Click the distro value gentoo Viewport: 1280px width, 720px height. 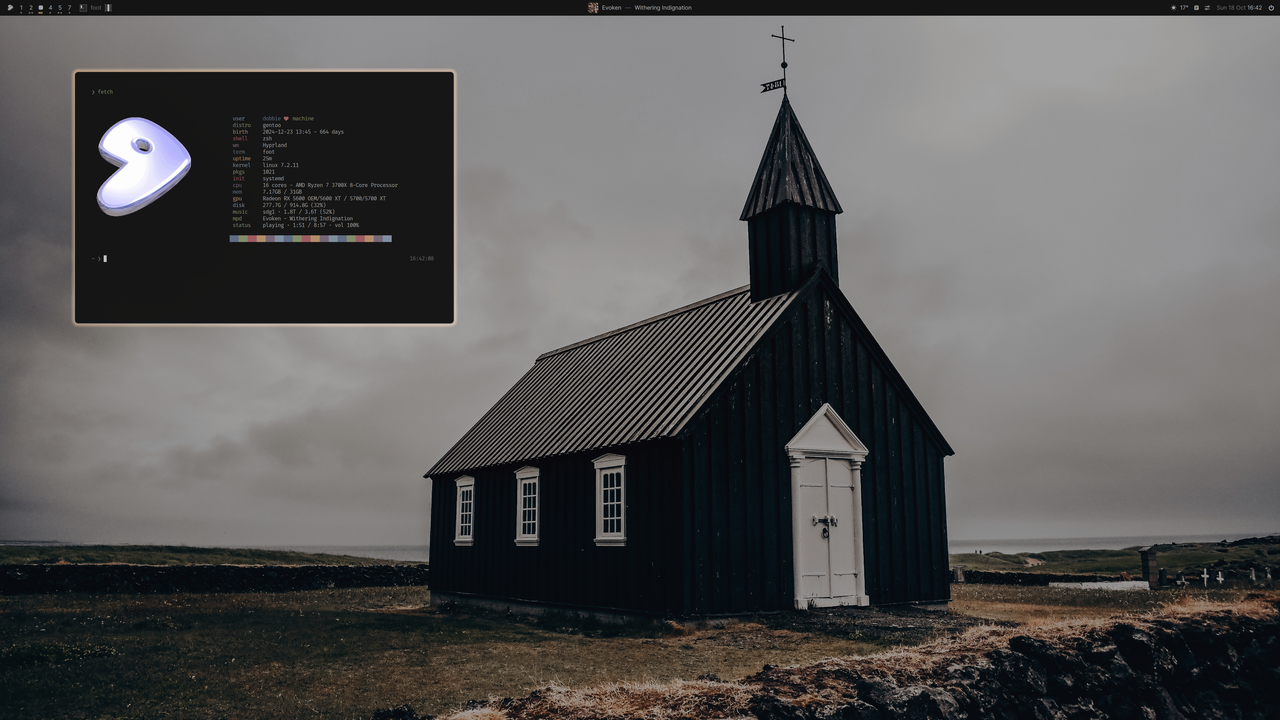272,125
